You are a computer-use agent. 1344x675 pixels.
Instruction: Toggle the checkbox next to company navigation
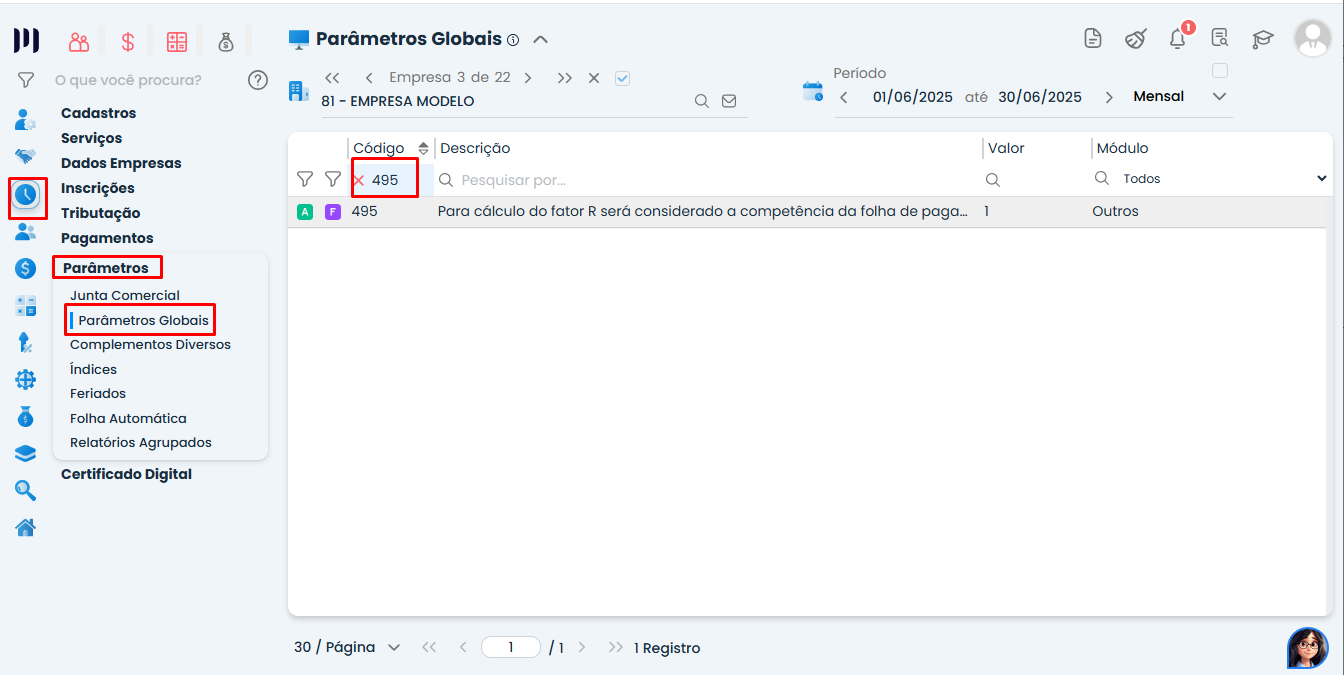(x=622, y=78)
